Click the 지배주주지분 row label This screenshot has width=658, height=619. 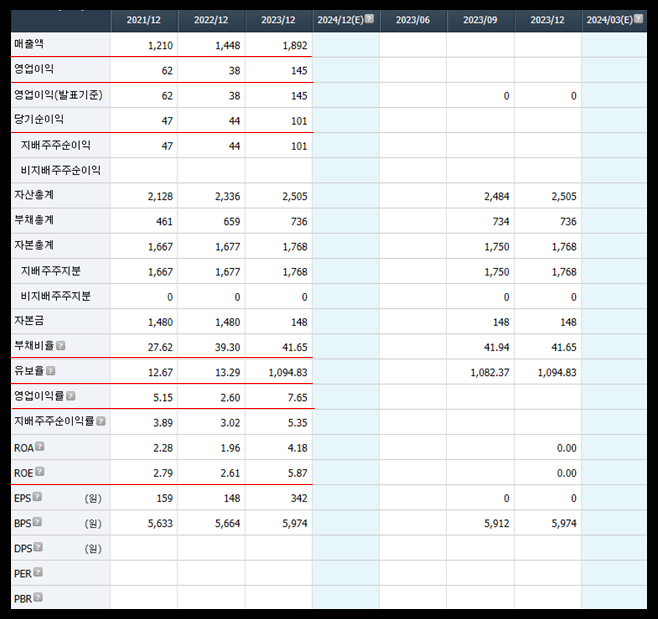(x=51, y=271)
